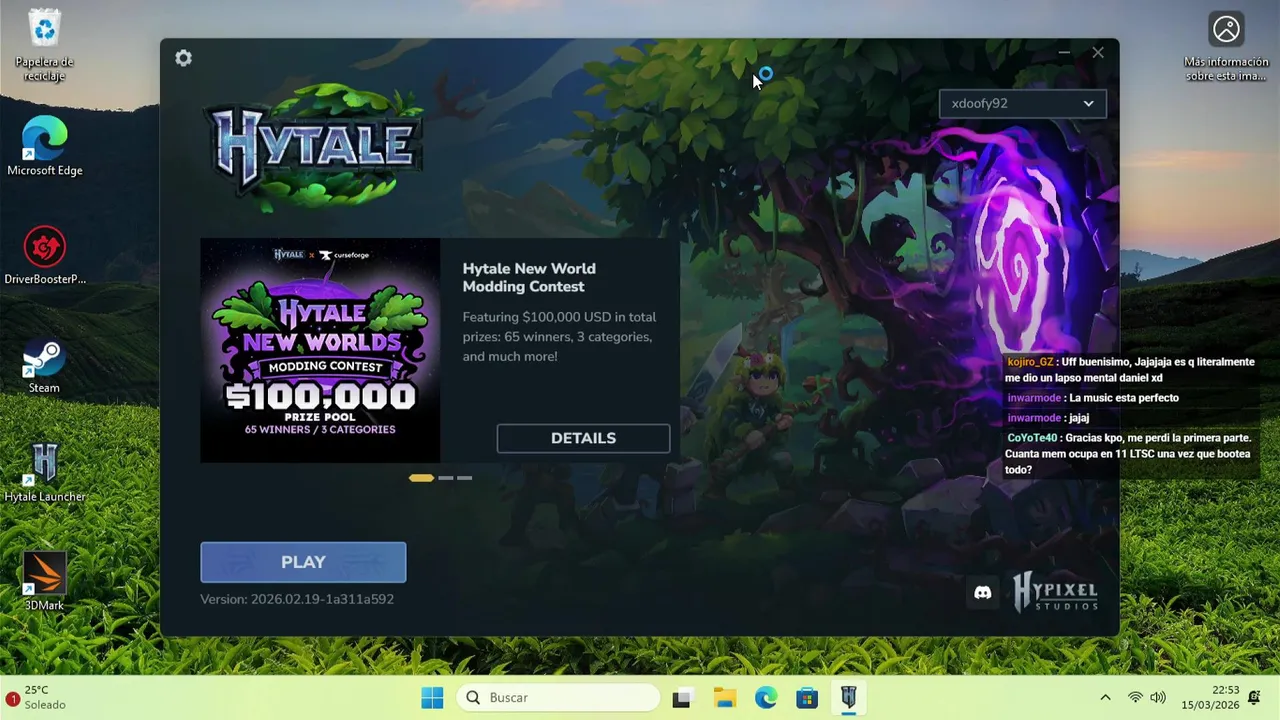Image resolution: width=1280 pixels, height=720 pixels.
Task: Select the first carousel page indicator
Action: [x=421, y=478]
